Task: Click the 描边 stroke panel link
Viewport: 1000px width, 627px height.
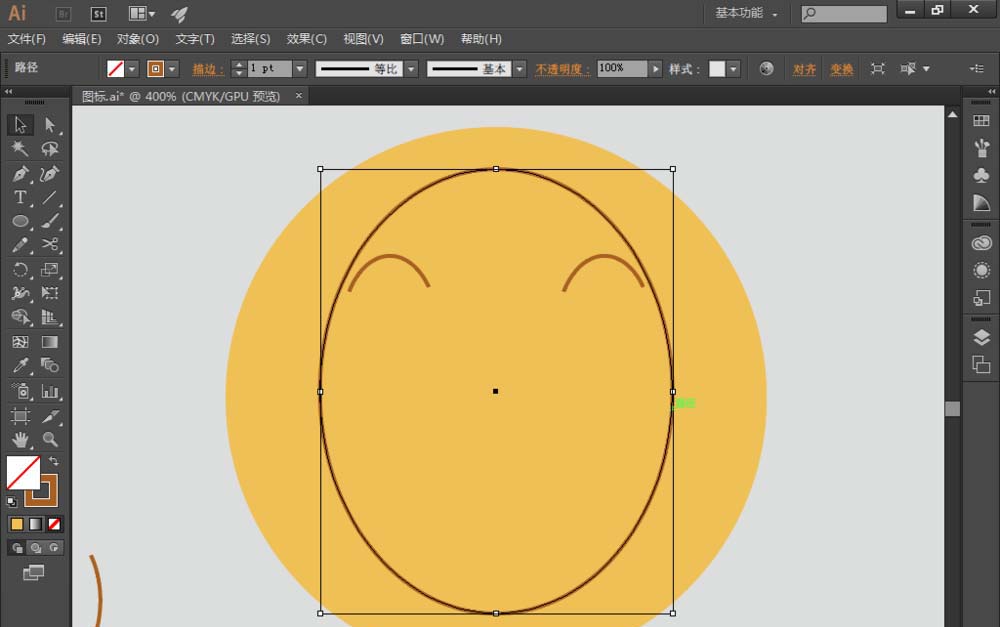Action: [x=208, y=69]
